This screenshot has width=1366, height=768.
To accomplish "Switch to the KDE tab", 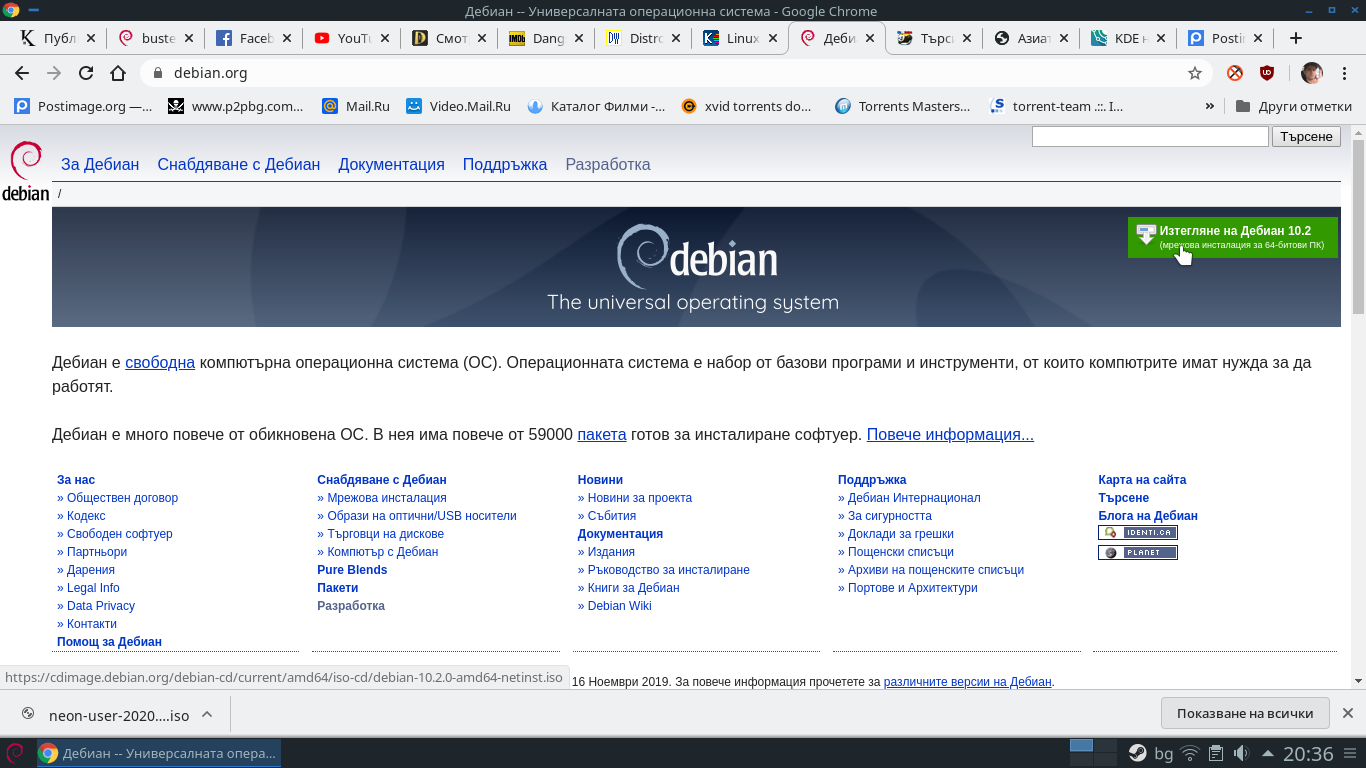I will point(1128,38).
